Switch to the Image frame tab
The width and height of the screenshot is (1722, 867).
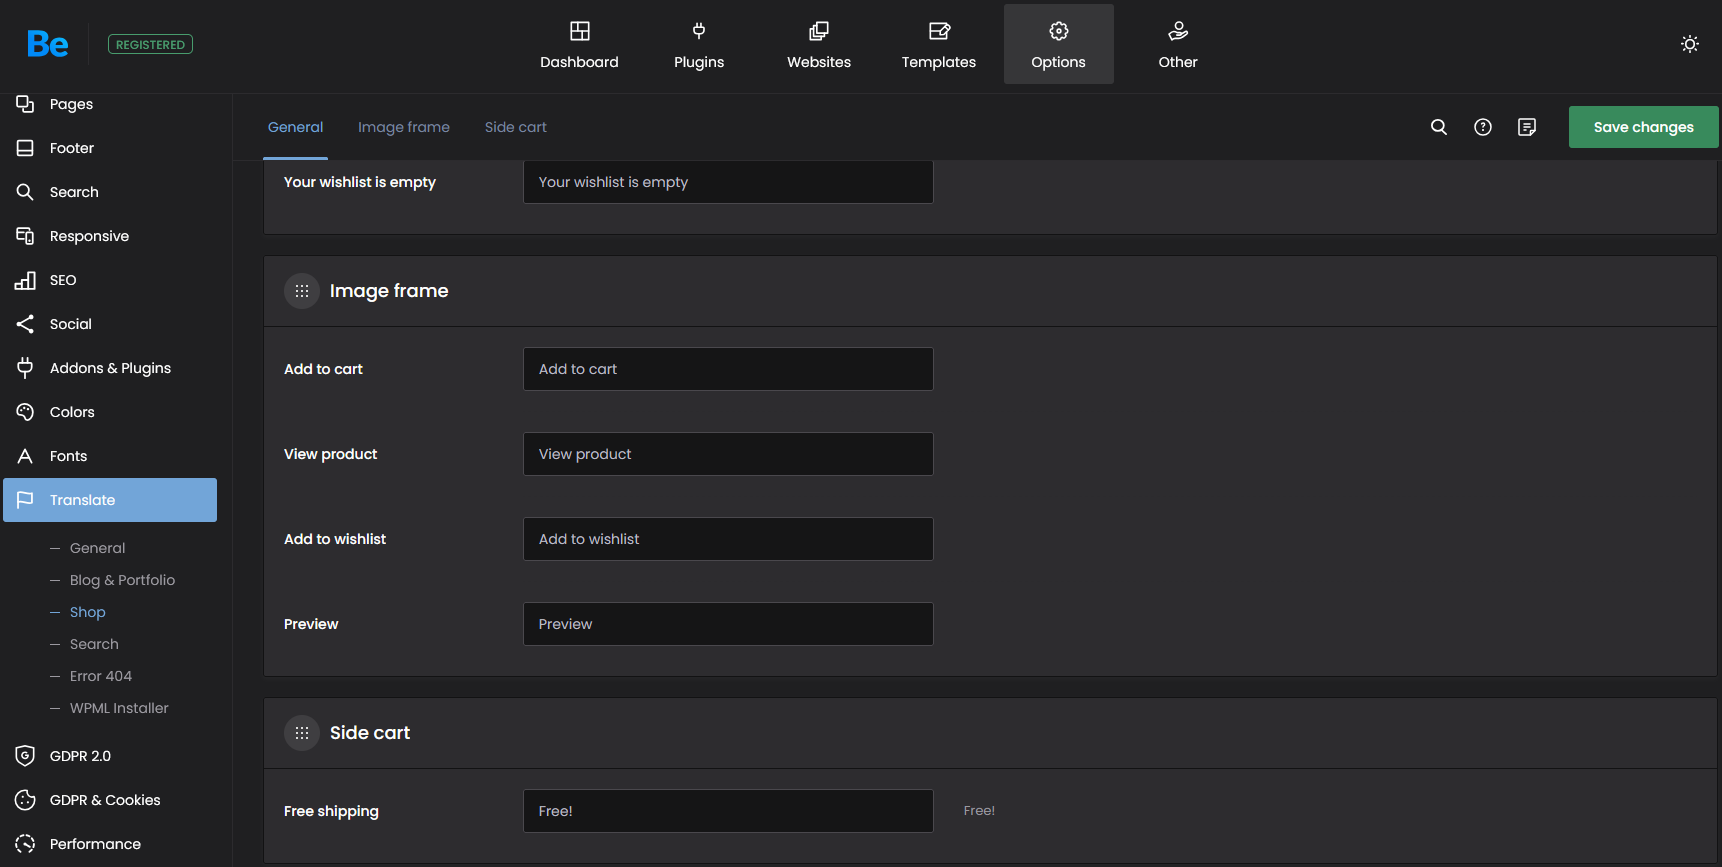pos(403,127)
